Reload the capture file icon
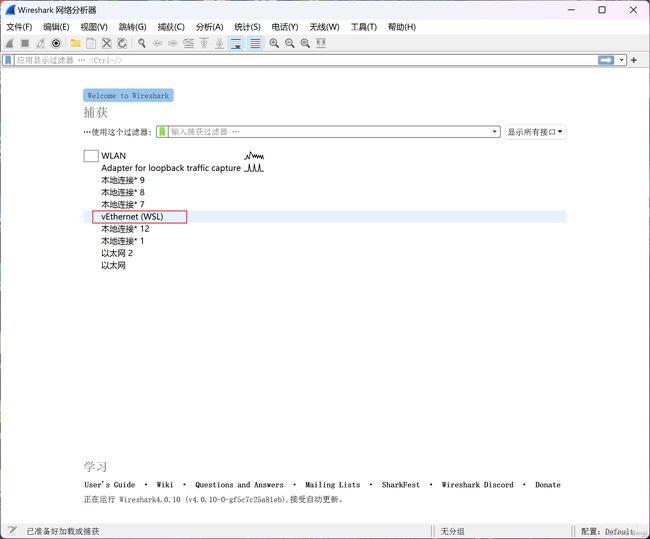Screen dimensions: 650x539 point(122,43)
